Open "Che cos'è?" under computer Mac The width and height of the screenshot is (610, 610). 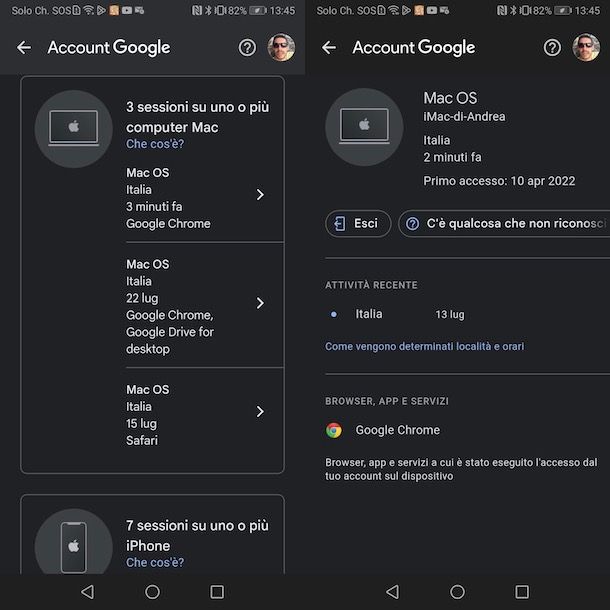pyautogui.click(x=155, y=144)
